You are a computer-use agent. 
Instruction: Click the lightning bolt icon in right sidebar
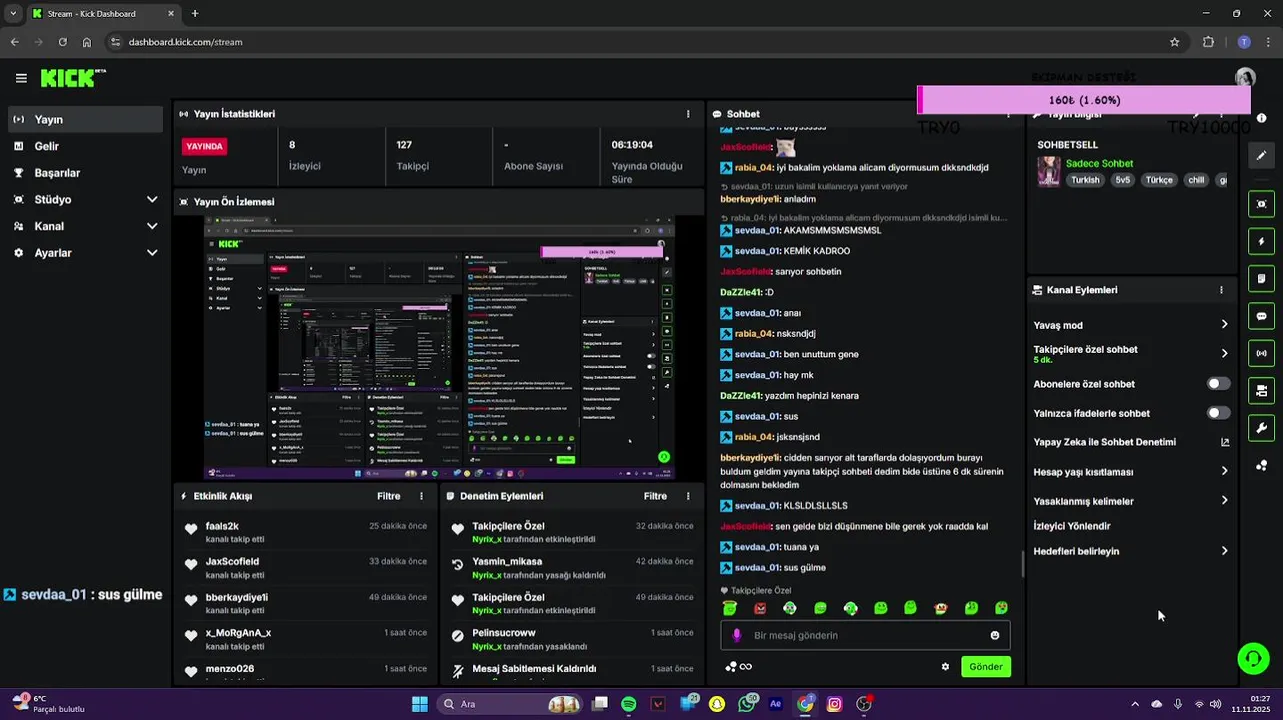pyautogui.click(x=1261, y=241)
